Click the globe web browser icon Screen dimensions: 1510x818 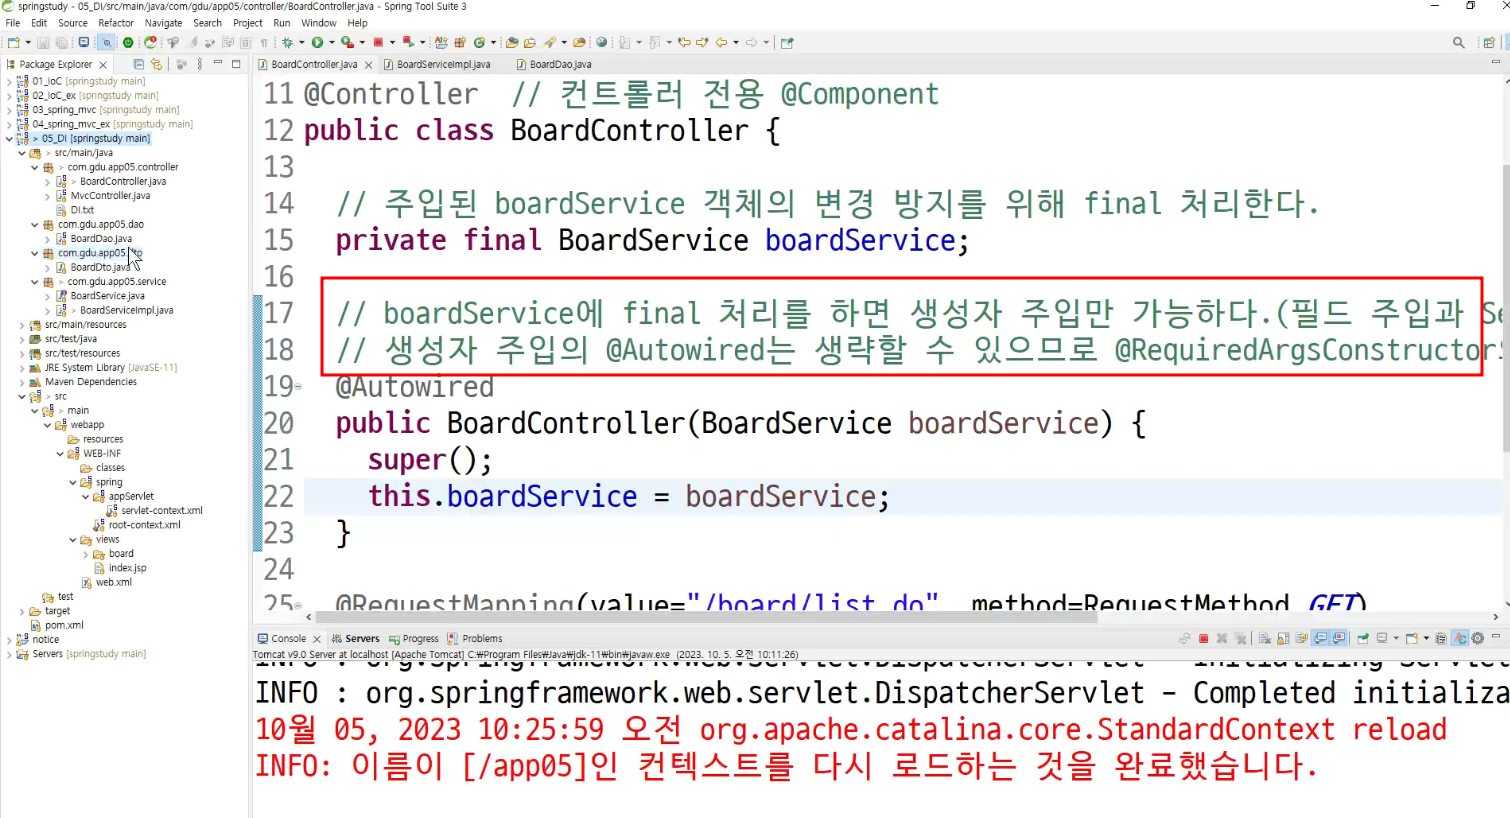coord(601,42)
